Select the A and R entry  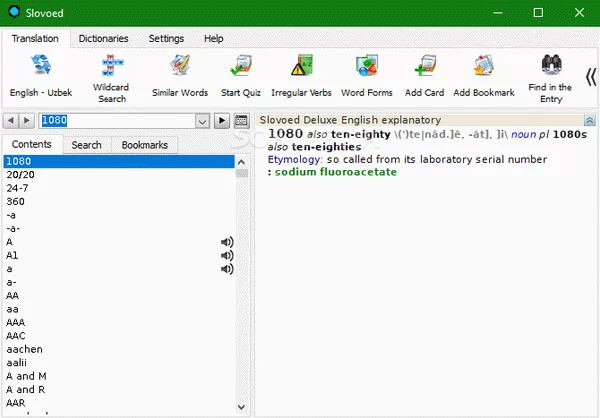119,389
